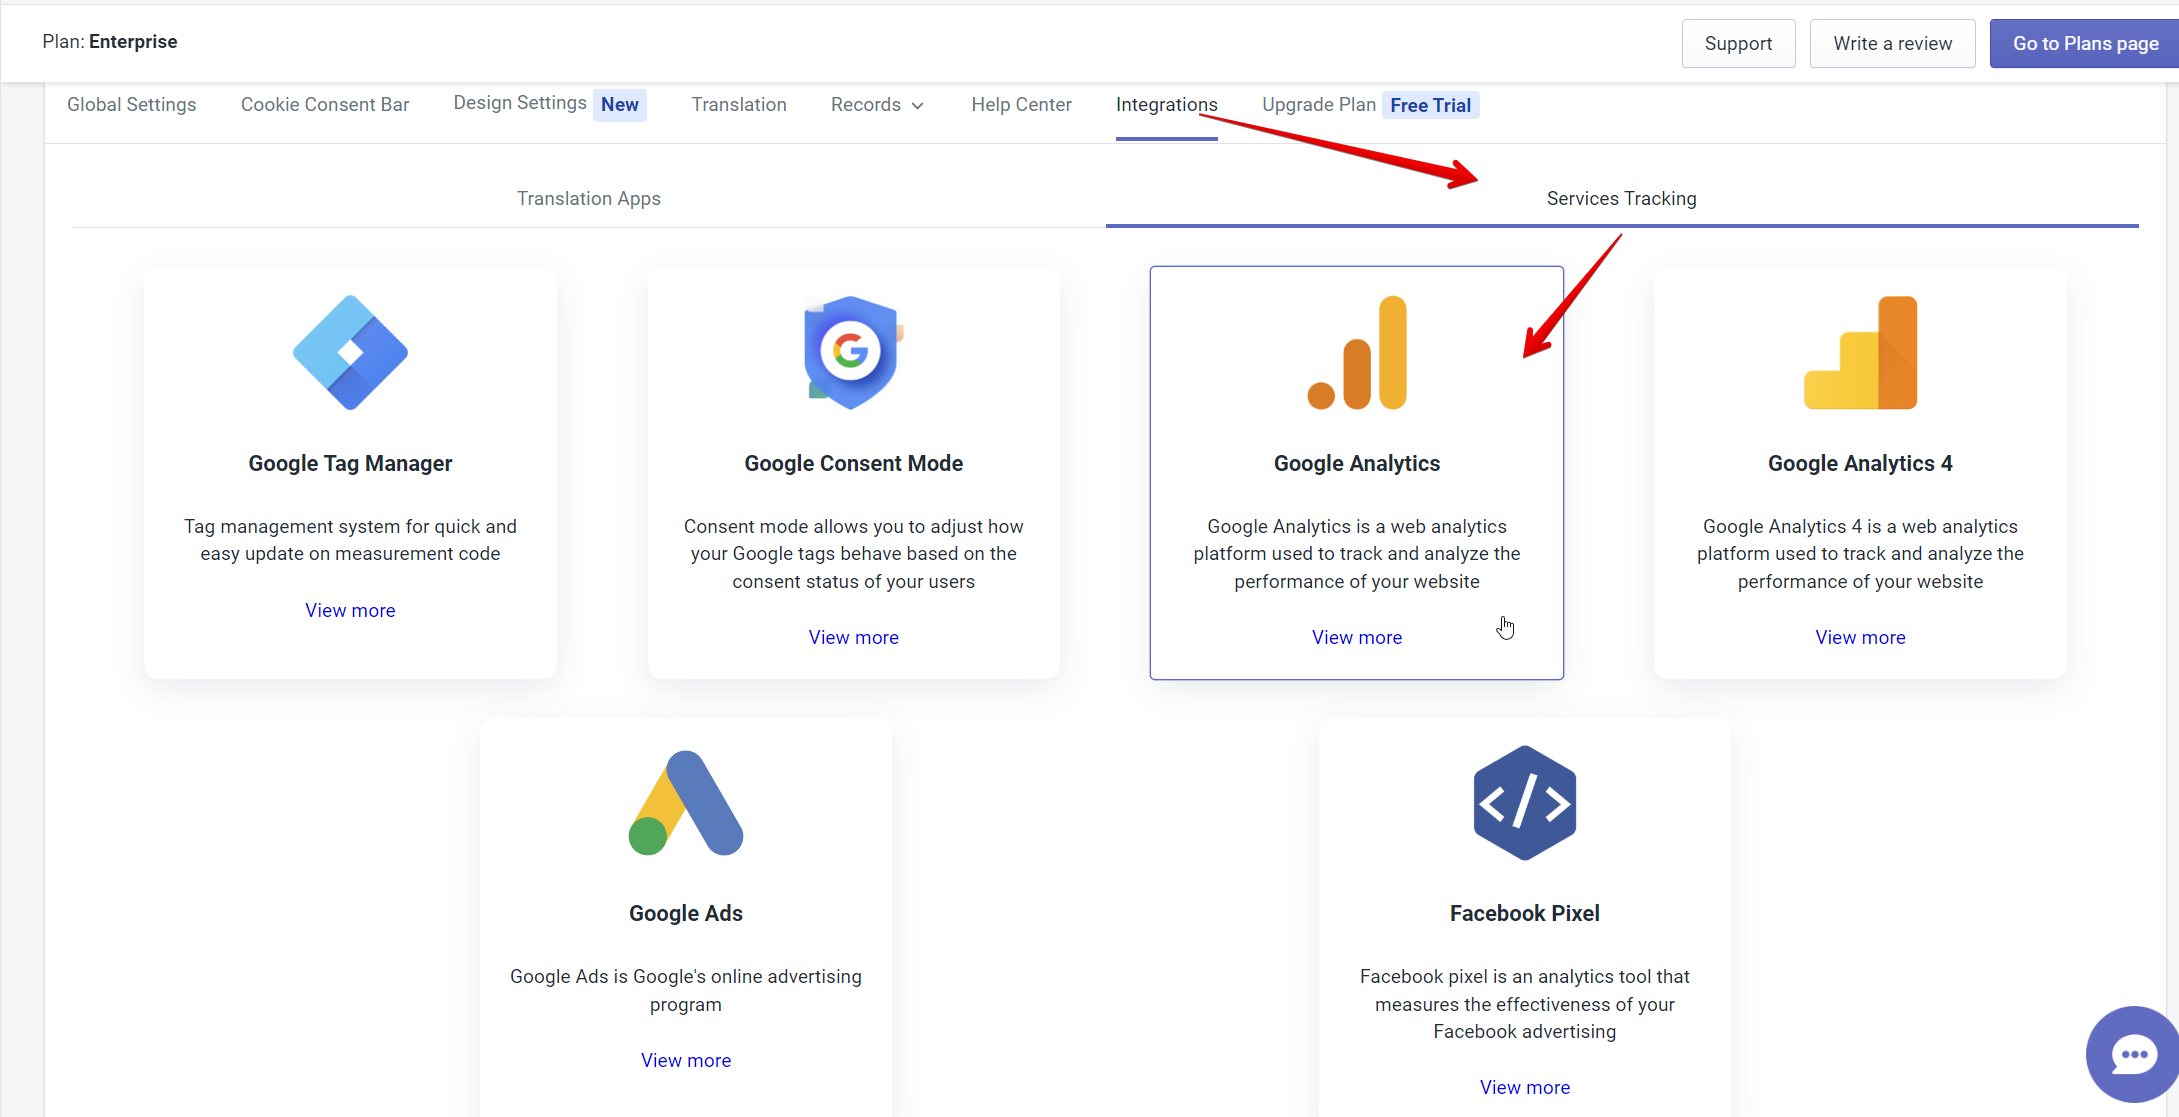Click the Support button
The width and height of the screenshot is (2179, 1117).
point(1739,44)
